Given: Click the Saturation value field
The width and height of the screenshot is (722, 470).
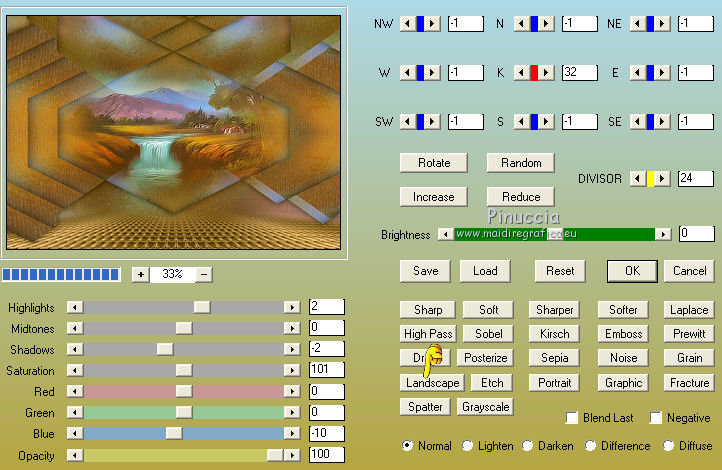Looking at the screenshot, I should click(326, 370).
